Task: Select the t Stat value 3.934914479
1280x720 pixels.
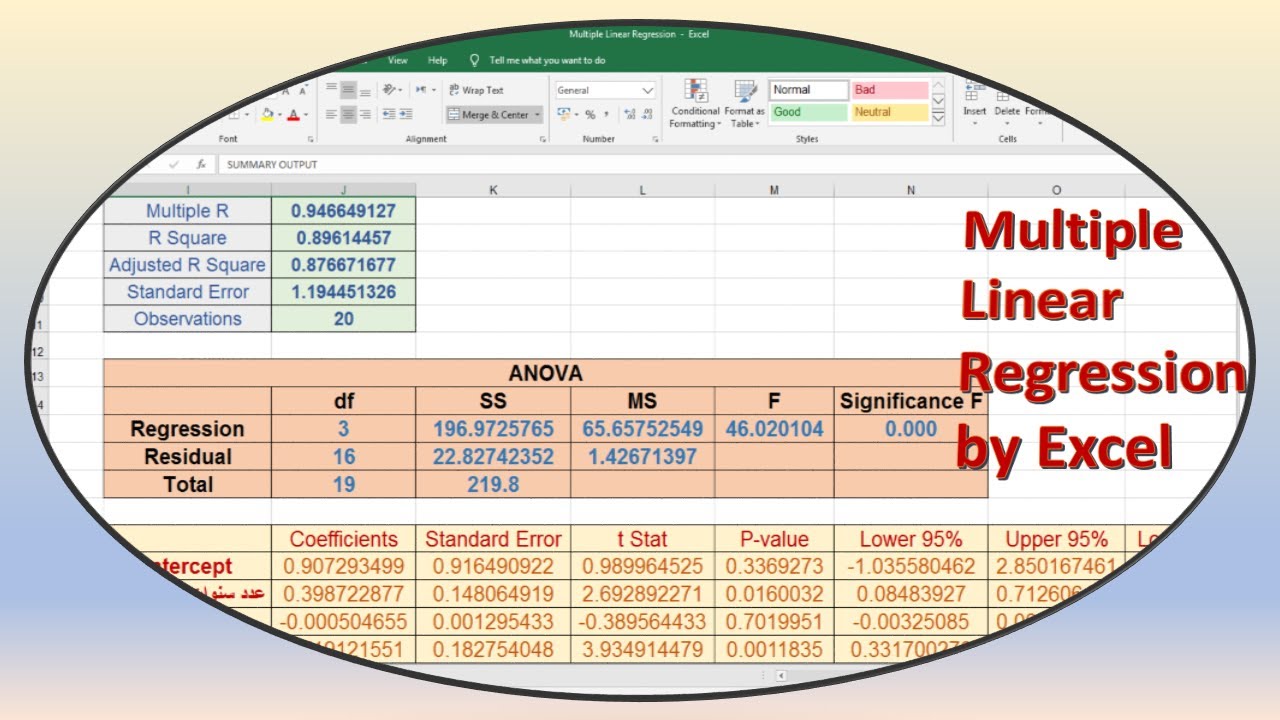Action: click(642, 650)
